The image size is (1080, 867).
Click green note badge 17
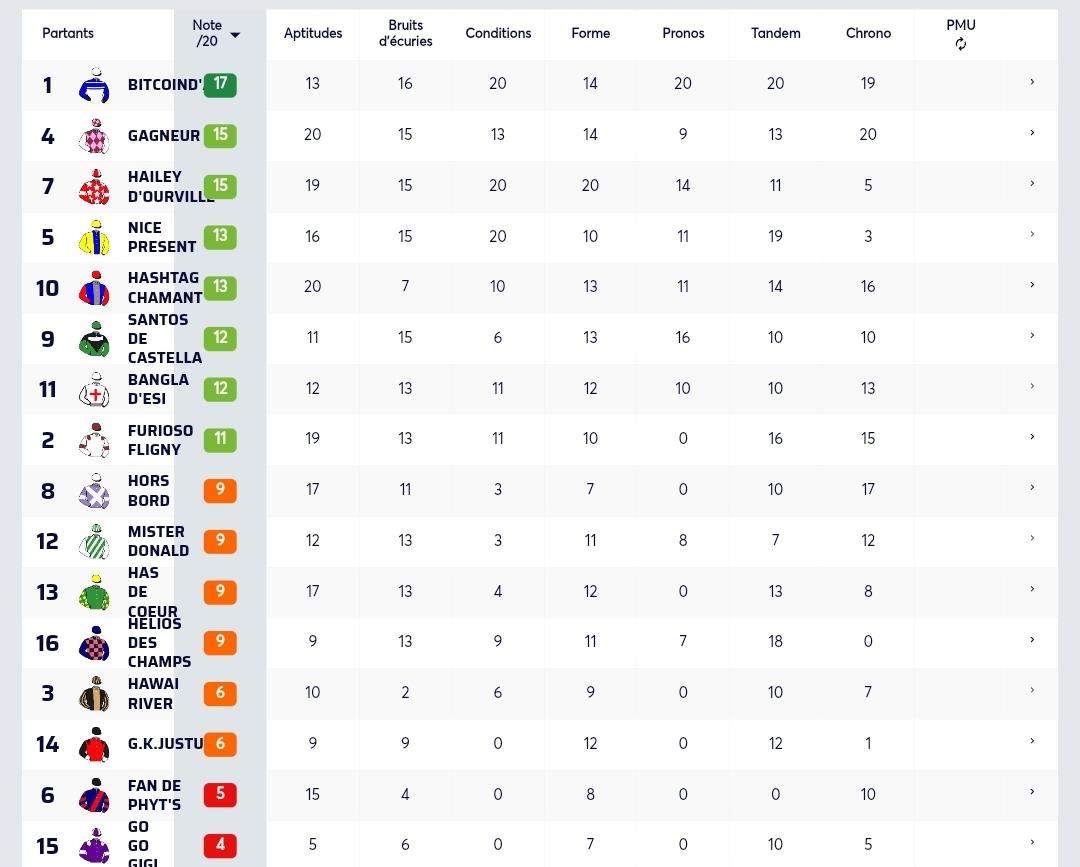click(x=220, y=84)
